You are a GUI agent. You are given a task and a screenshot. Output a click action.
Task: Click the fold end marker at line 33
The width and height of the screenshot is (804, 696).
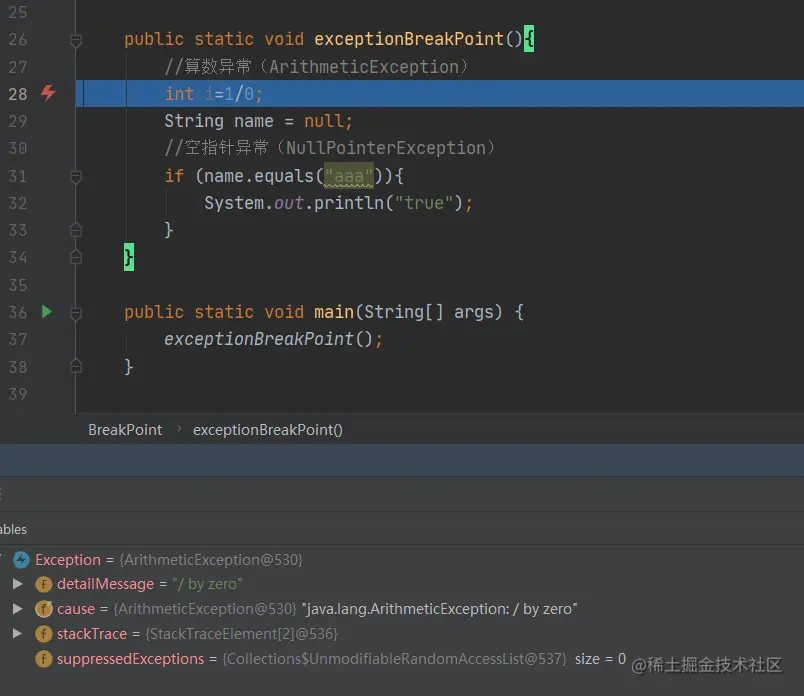click(76, 230)
